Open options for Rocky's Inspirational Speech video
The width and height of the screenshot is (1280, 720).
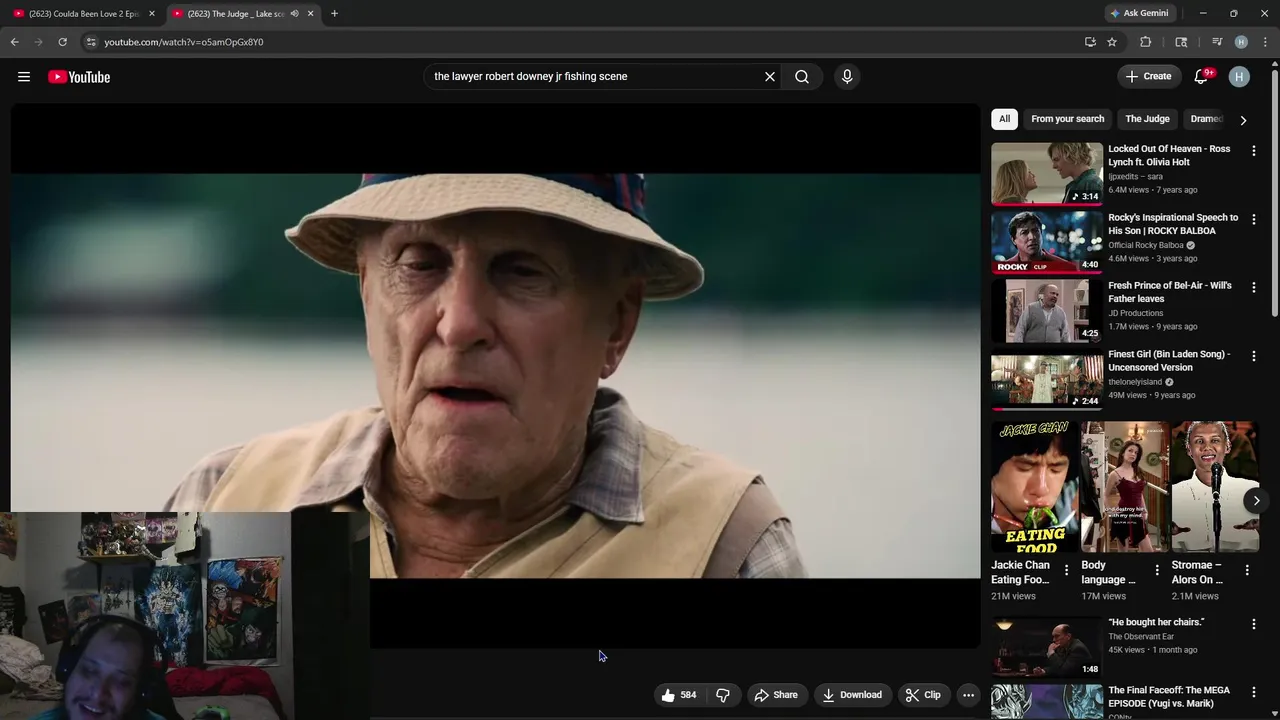[x=1254, y=219]
